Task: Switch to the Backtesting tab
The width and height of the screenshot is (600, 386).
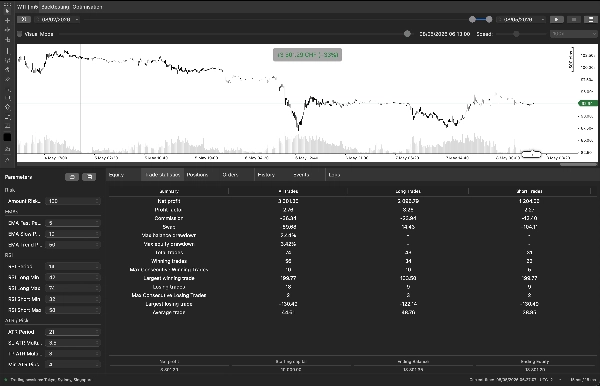Action: tap(55, 7)
